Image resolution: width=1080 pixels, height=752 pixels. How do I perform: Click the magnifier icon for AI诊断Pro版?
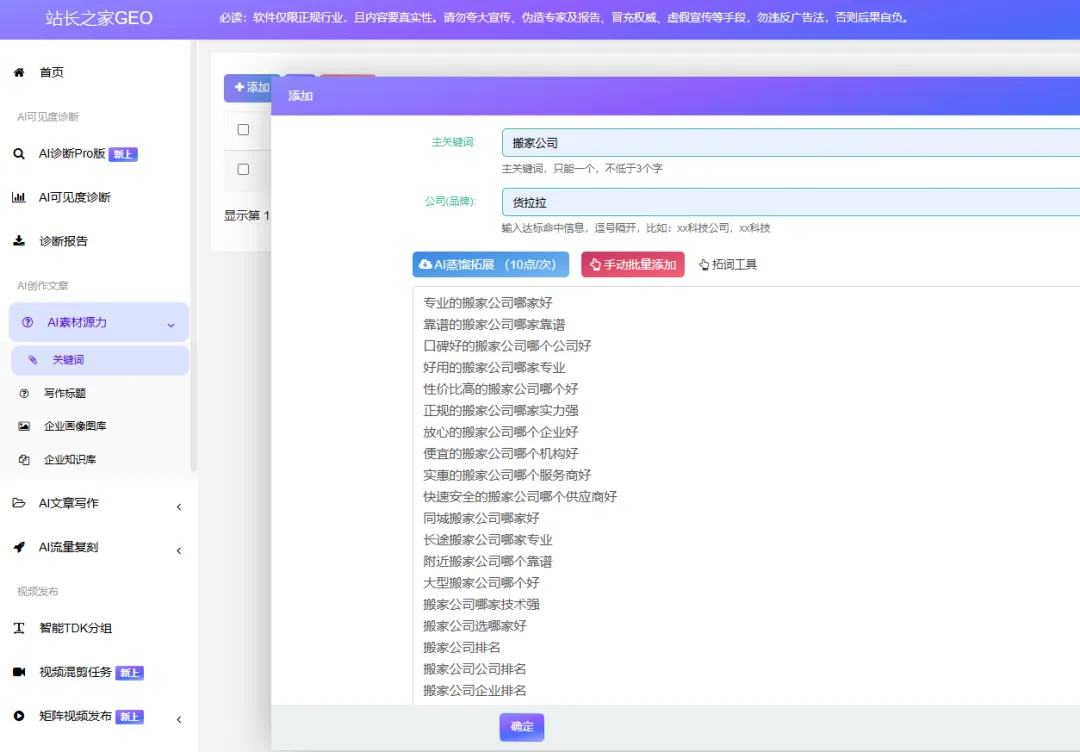[x=19, y=154]
